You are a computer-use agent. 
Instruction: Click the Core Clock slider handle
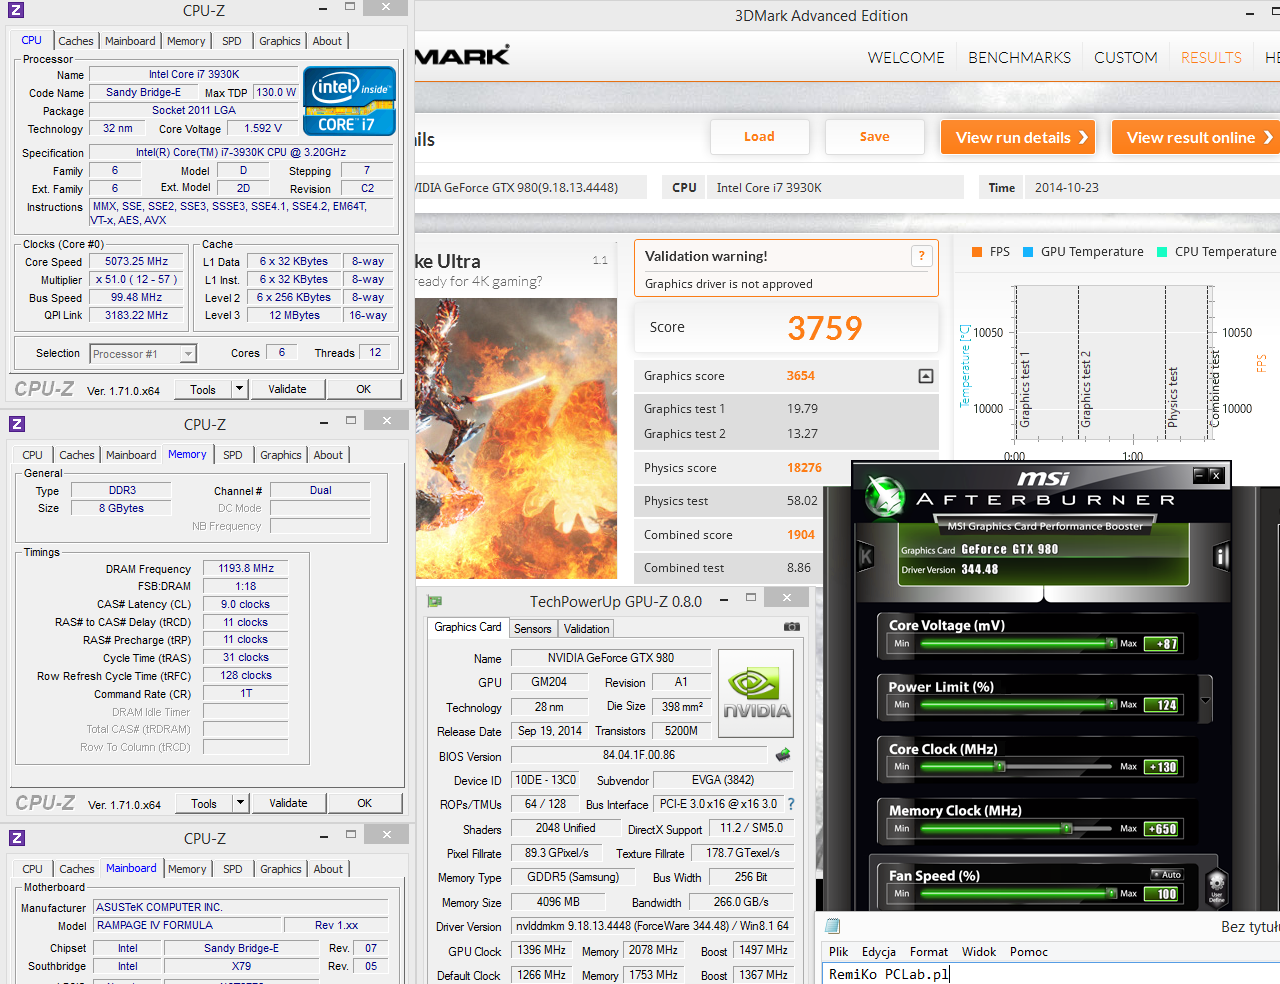pyautogui.click(x=999, y=767)
